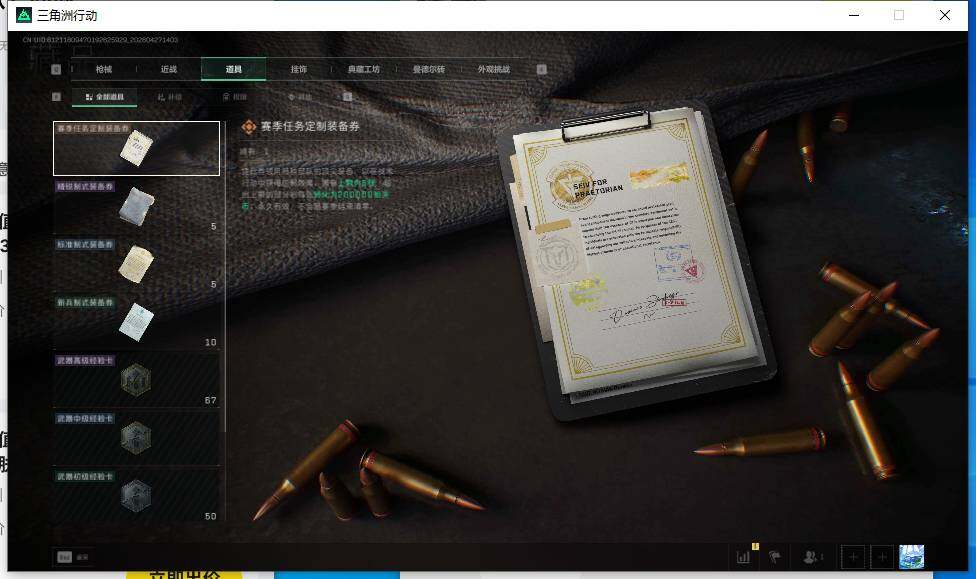Image resolution: width=976 pixels, height=579 pixels.
Task: Click the second empty teammate plus slot
Action: click(x=882, y=557)
